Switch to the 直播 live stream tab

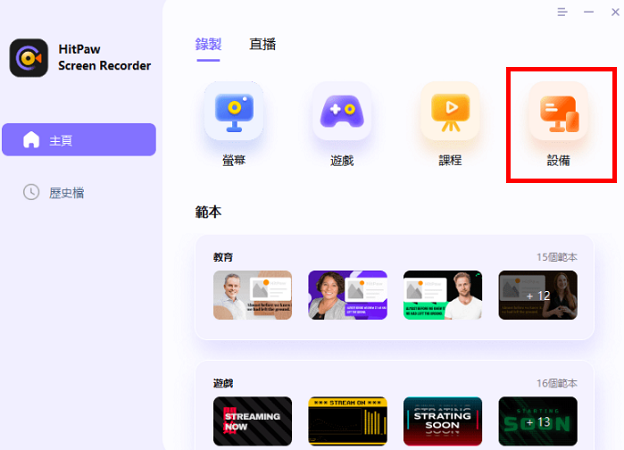(262, 44)
